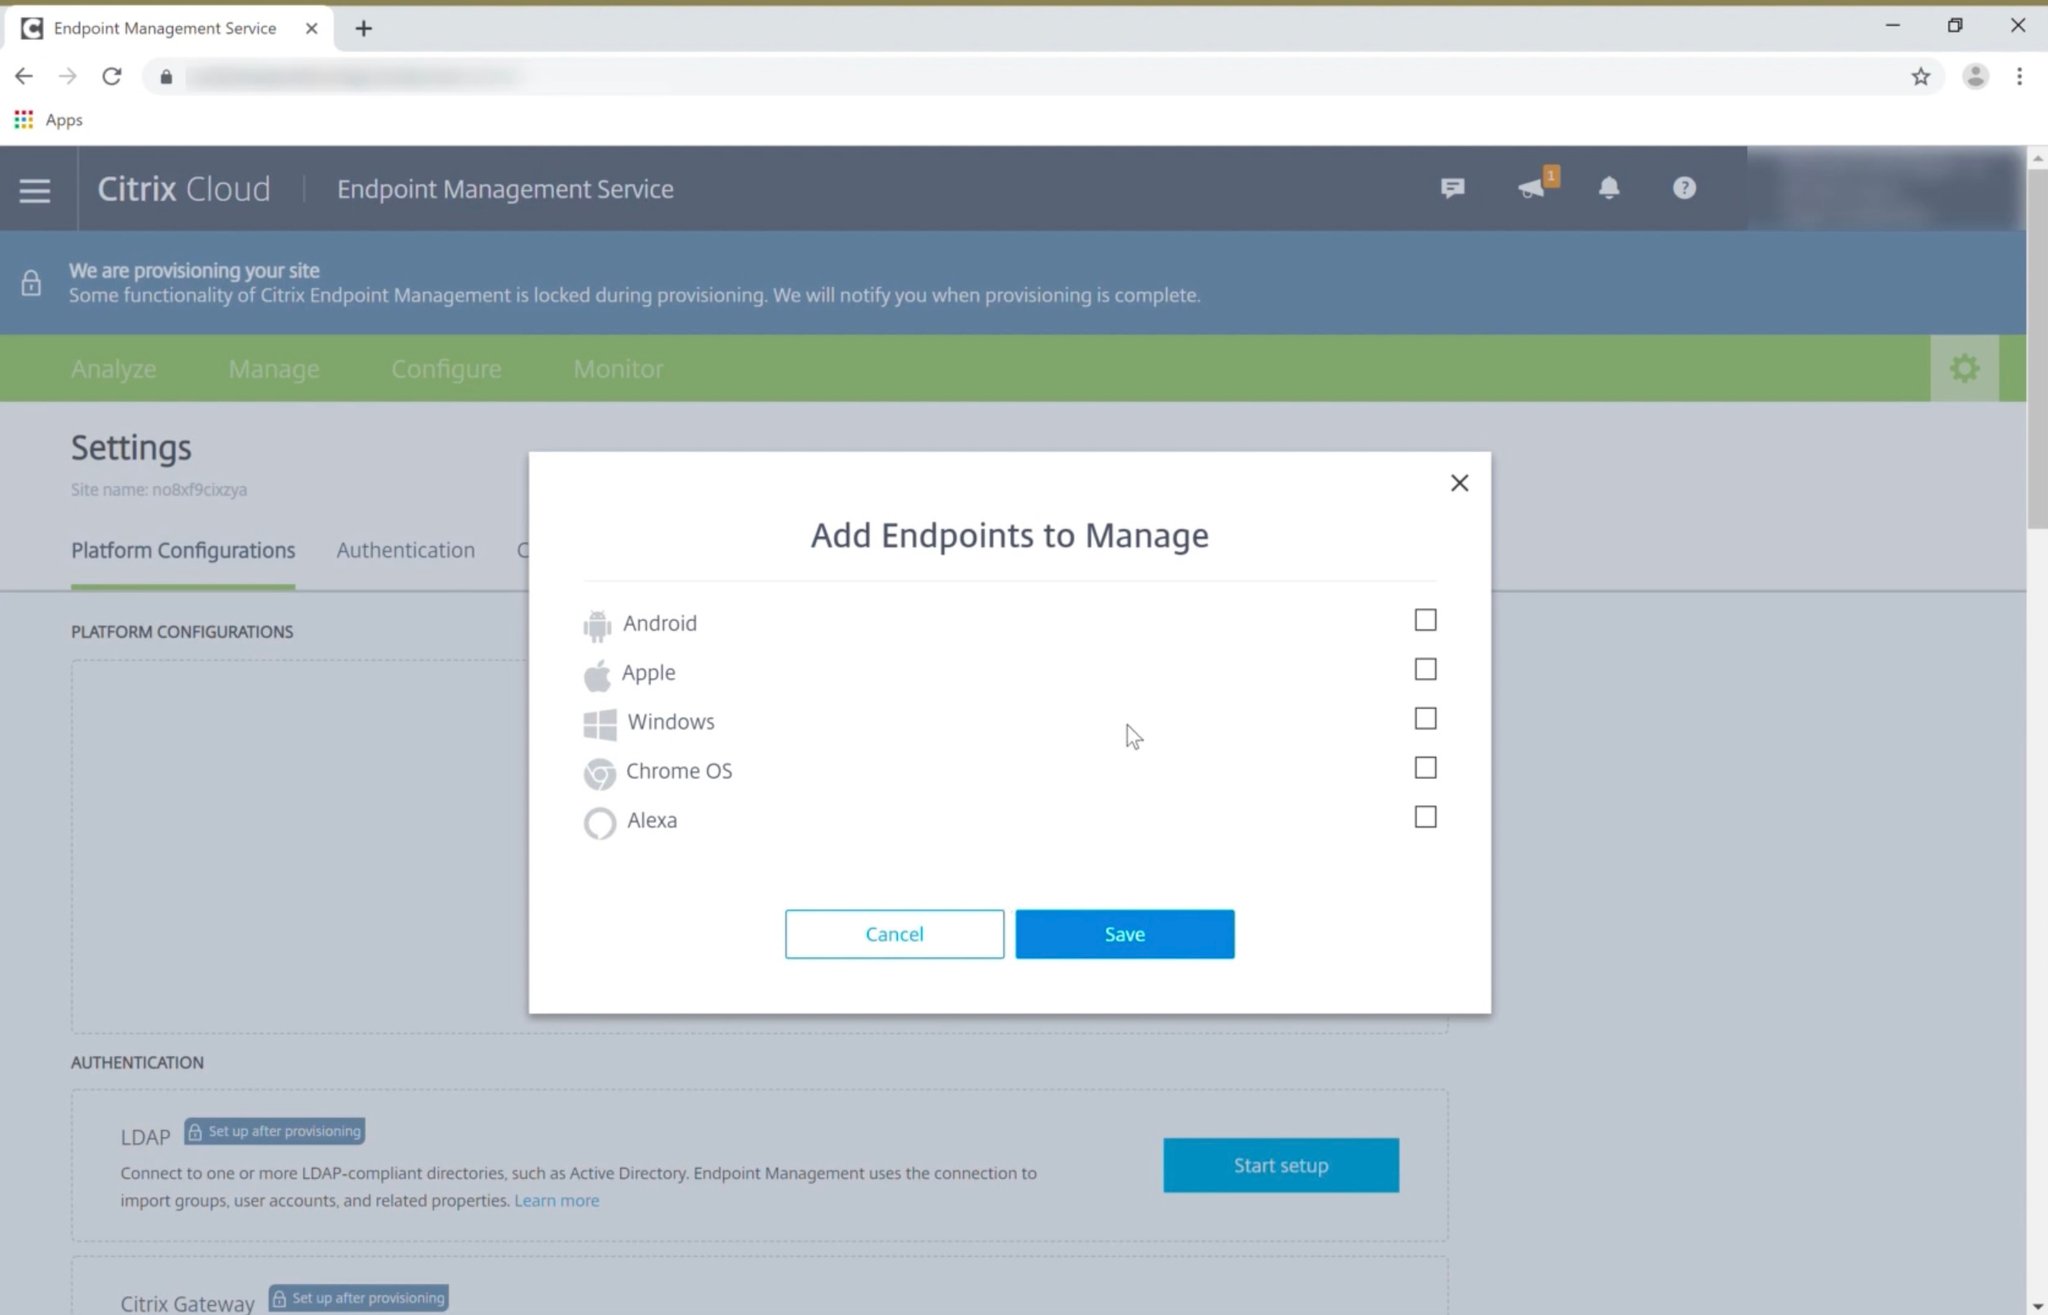
Task: Enable the Apple endpoint checkbox
Action: pyautogui.click(x=1426, y=669)
